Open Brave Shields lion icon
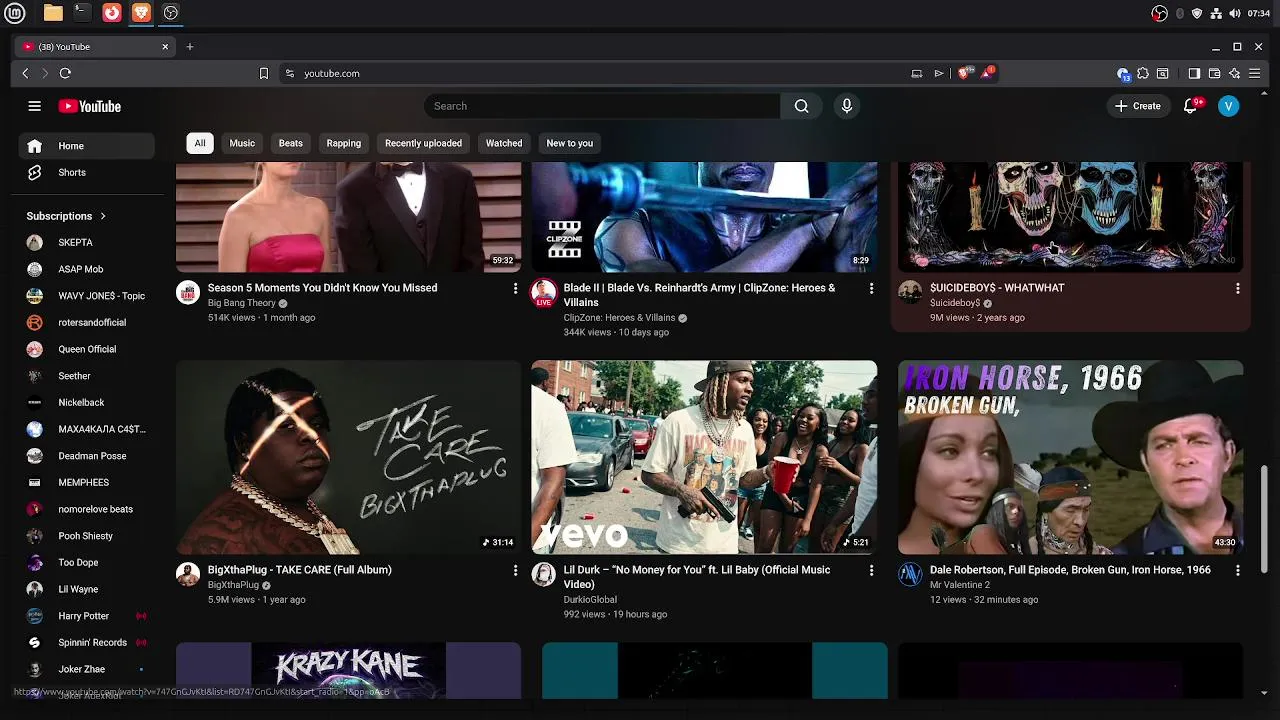This screenshot has width=1280, height=720. click(x=964, y=73)
